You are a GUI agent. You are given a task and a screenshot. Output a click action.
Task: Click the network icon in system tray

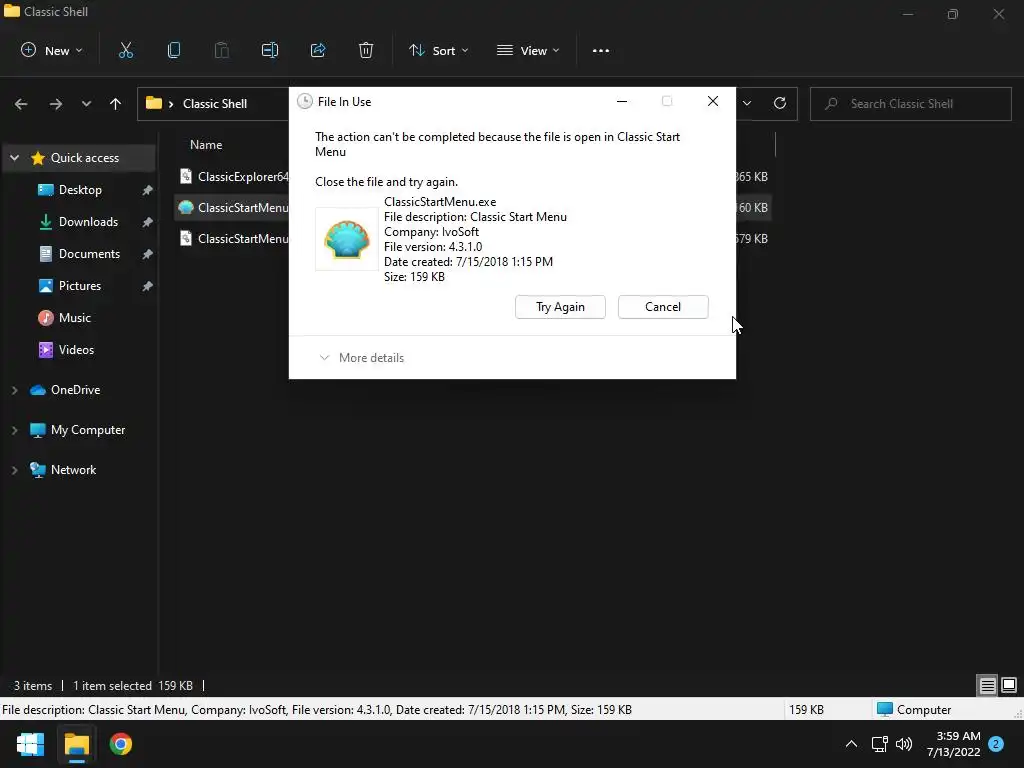click(x=879, y=743)
